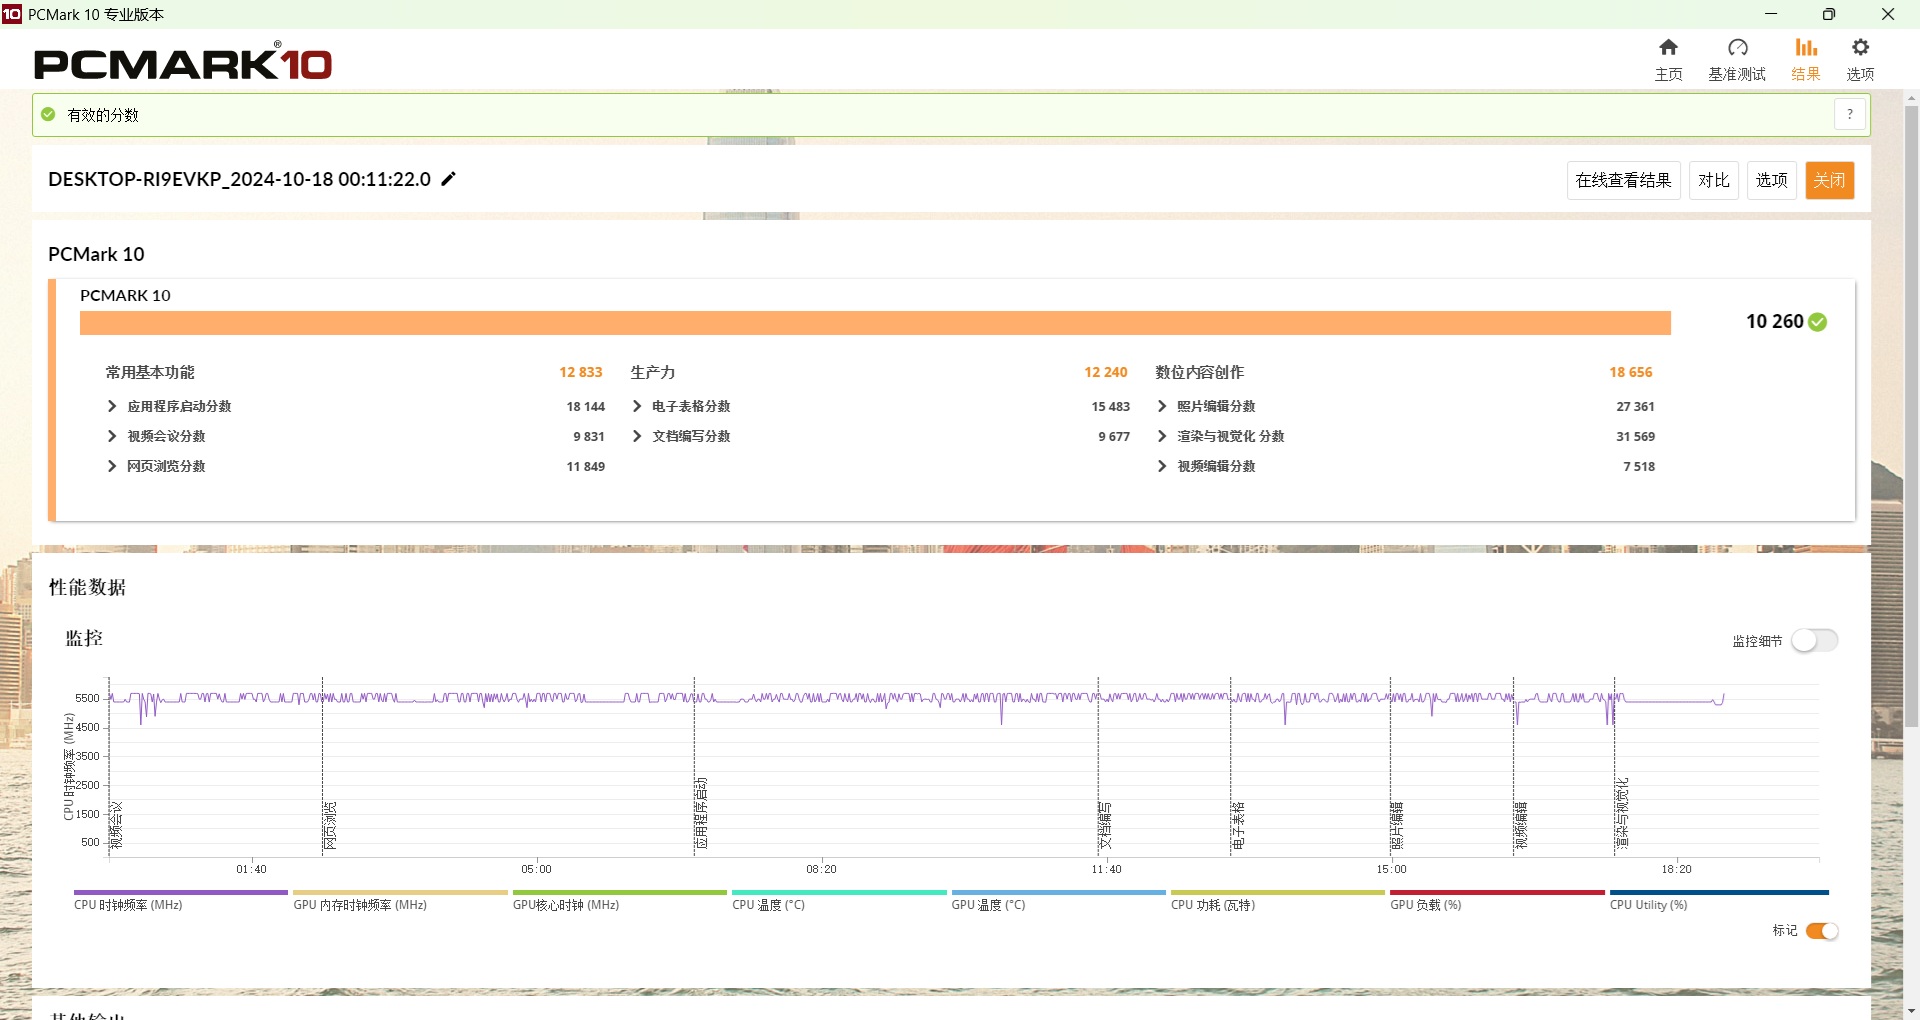Viewport: 1920px width, 1020px height.
Task: Open the ? help button
Action: point(1850,114)
